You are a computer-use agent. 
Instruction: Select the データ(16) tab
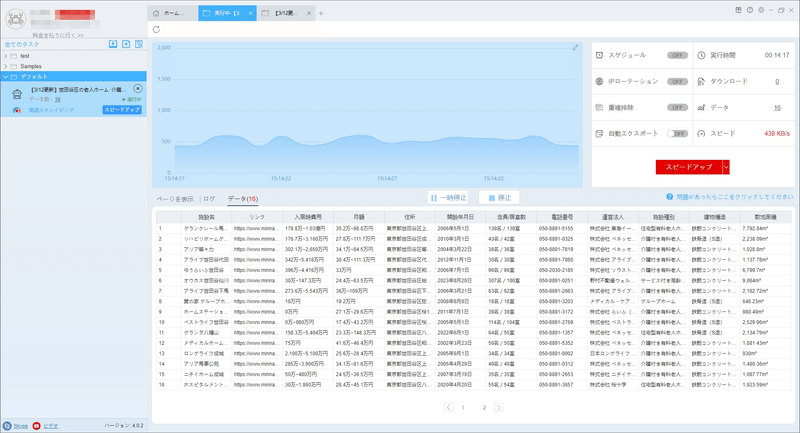point(242,199)
